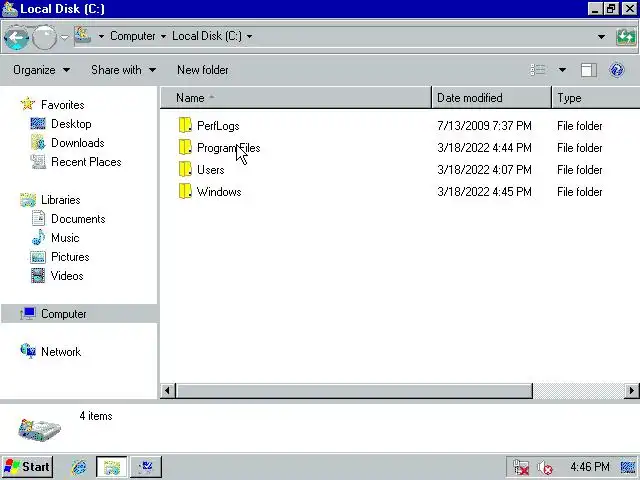This screenshot has height=480, width=640.
Task: Click the Downloads folder icon
Action: [x=38, y=142]
